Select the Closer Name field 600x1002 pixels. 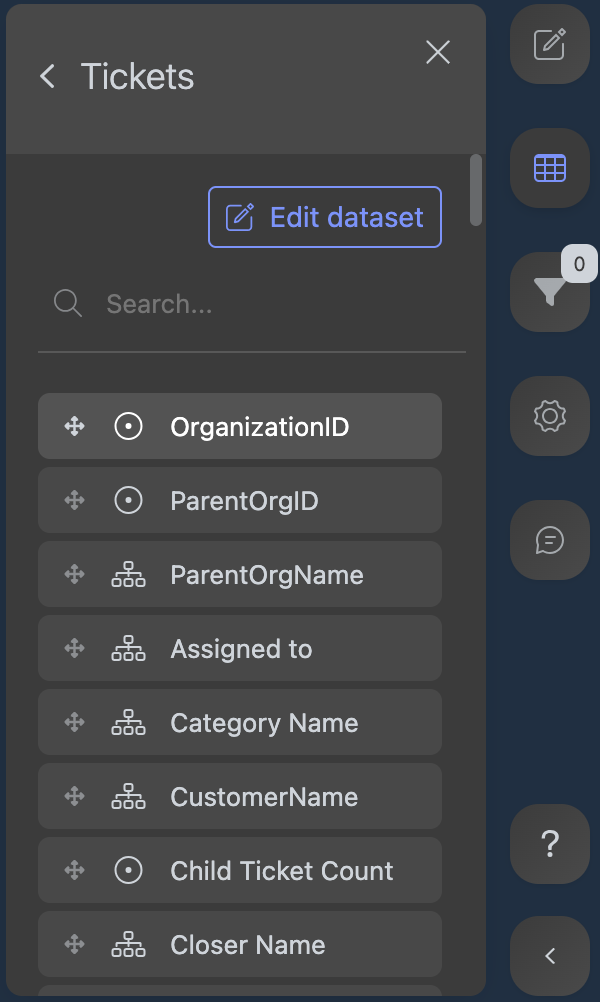[240, 944]
